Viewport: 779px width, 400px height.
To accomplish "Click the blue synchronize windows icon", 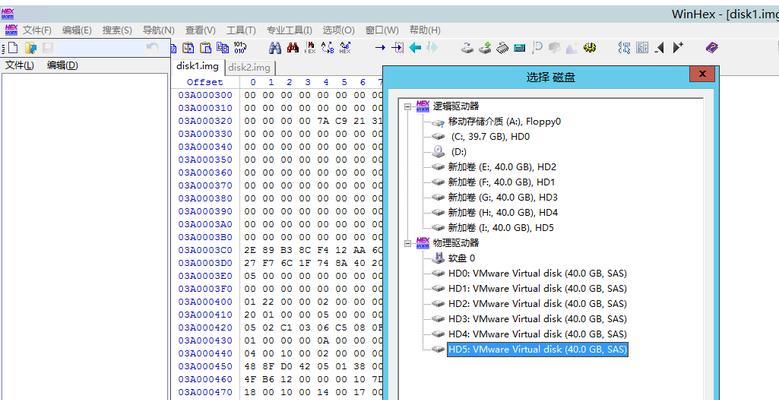I will pyautogui.click(x=624, y=48).
